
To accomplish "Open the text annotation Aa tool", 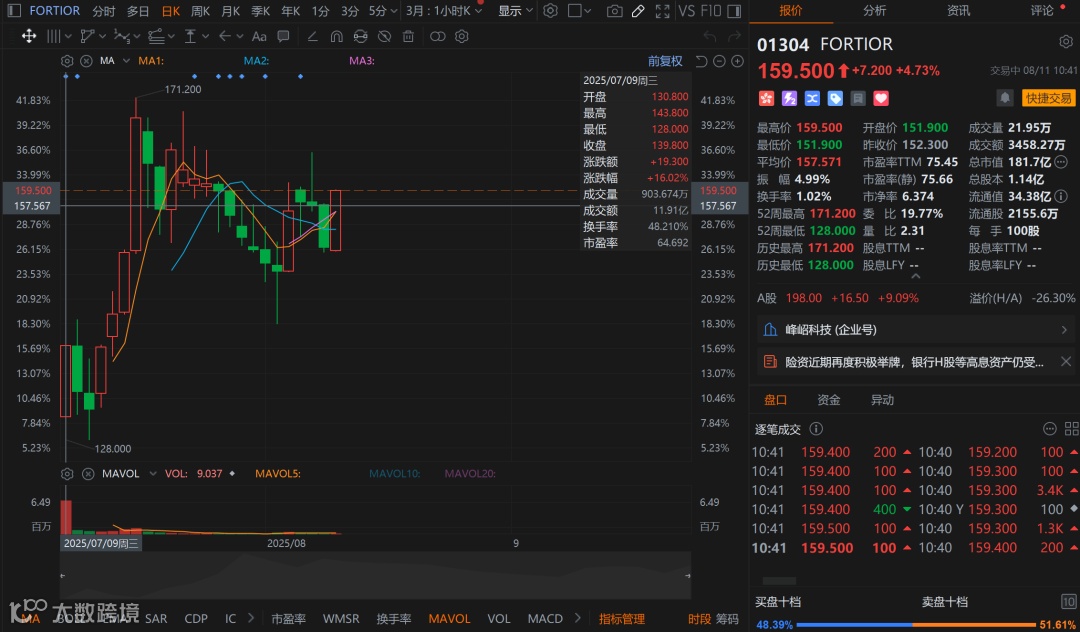I will 259,36.
